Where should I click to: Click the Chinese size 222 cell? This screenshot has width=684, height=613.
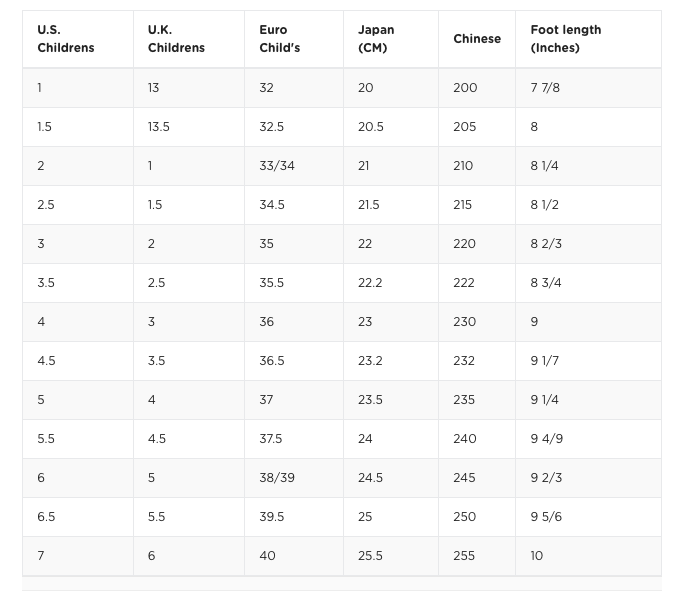click(x=464, y=283)
